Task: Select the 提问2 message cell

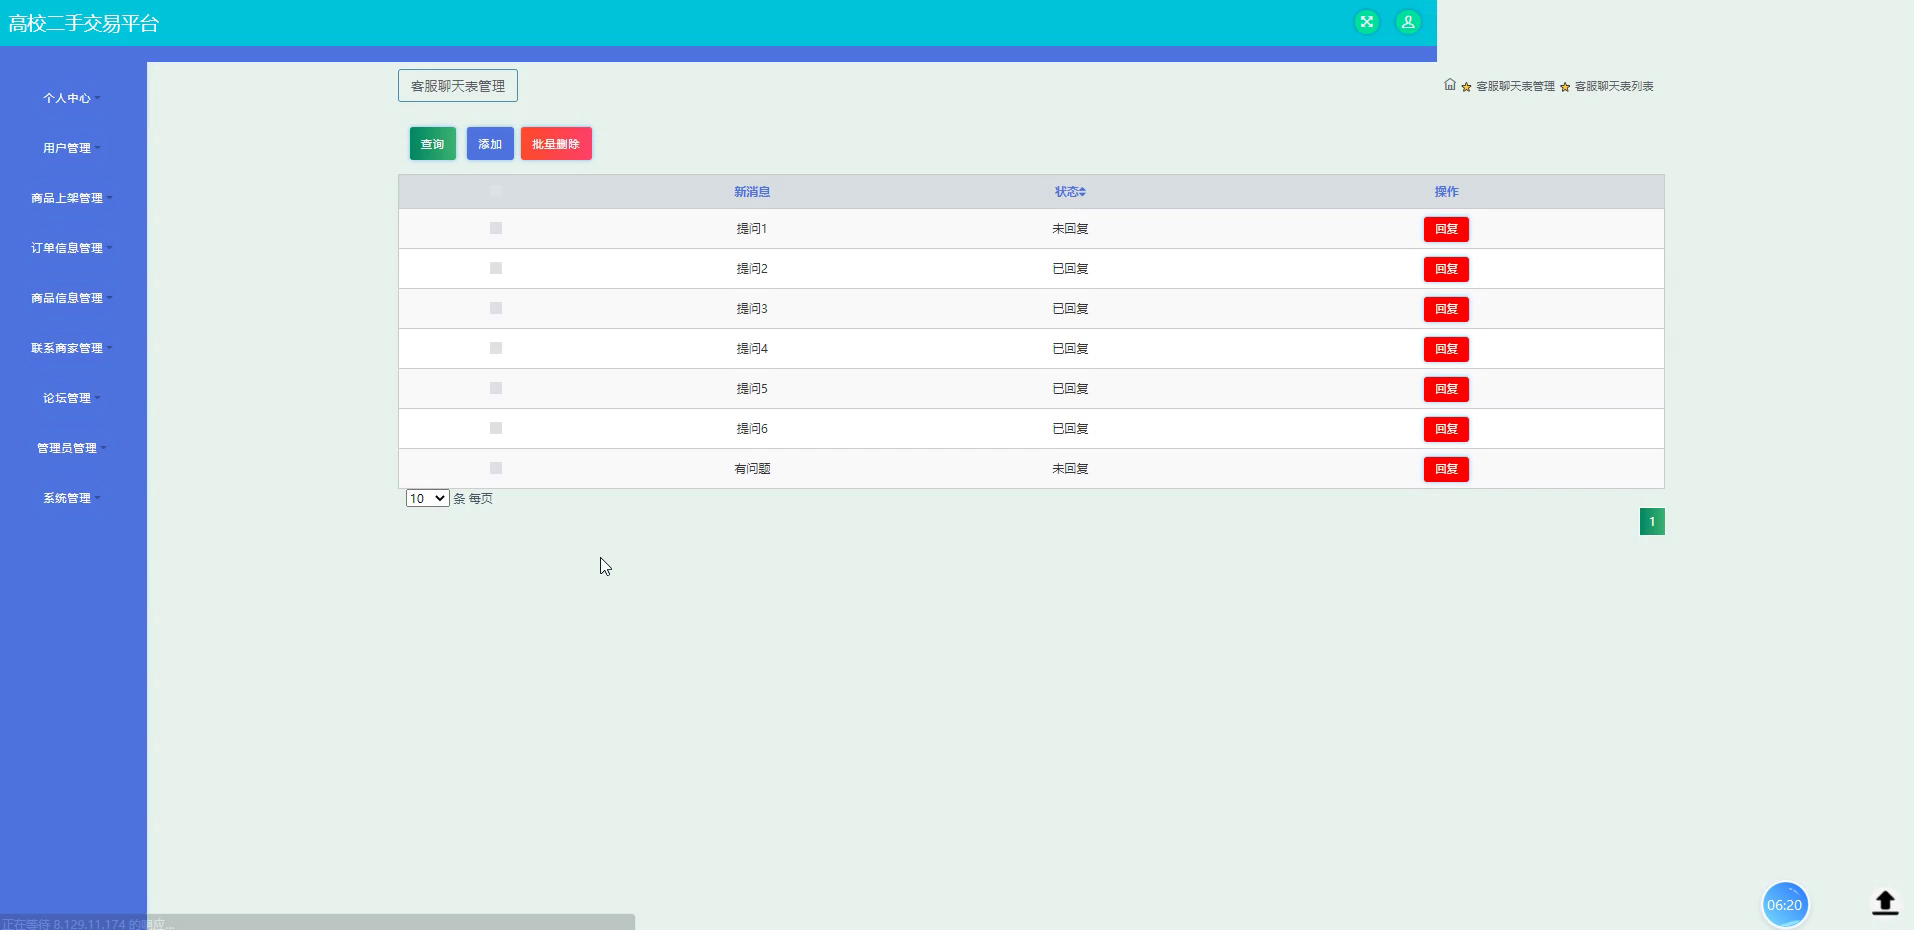Action: (x=752, y=269)
